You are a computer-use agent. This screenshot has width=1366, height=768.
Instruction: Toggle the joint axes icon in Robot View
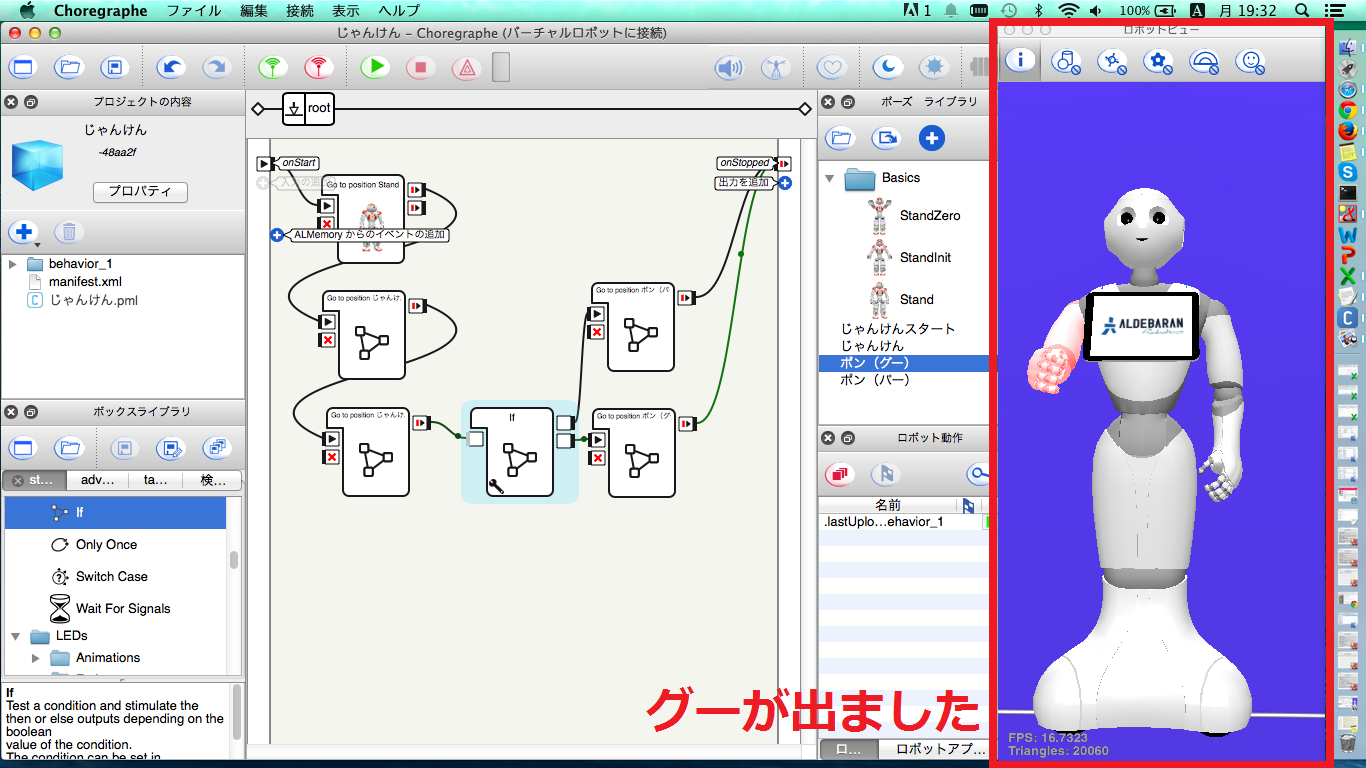coord(1113,62)
